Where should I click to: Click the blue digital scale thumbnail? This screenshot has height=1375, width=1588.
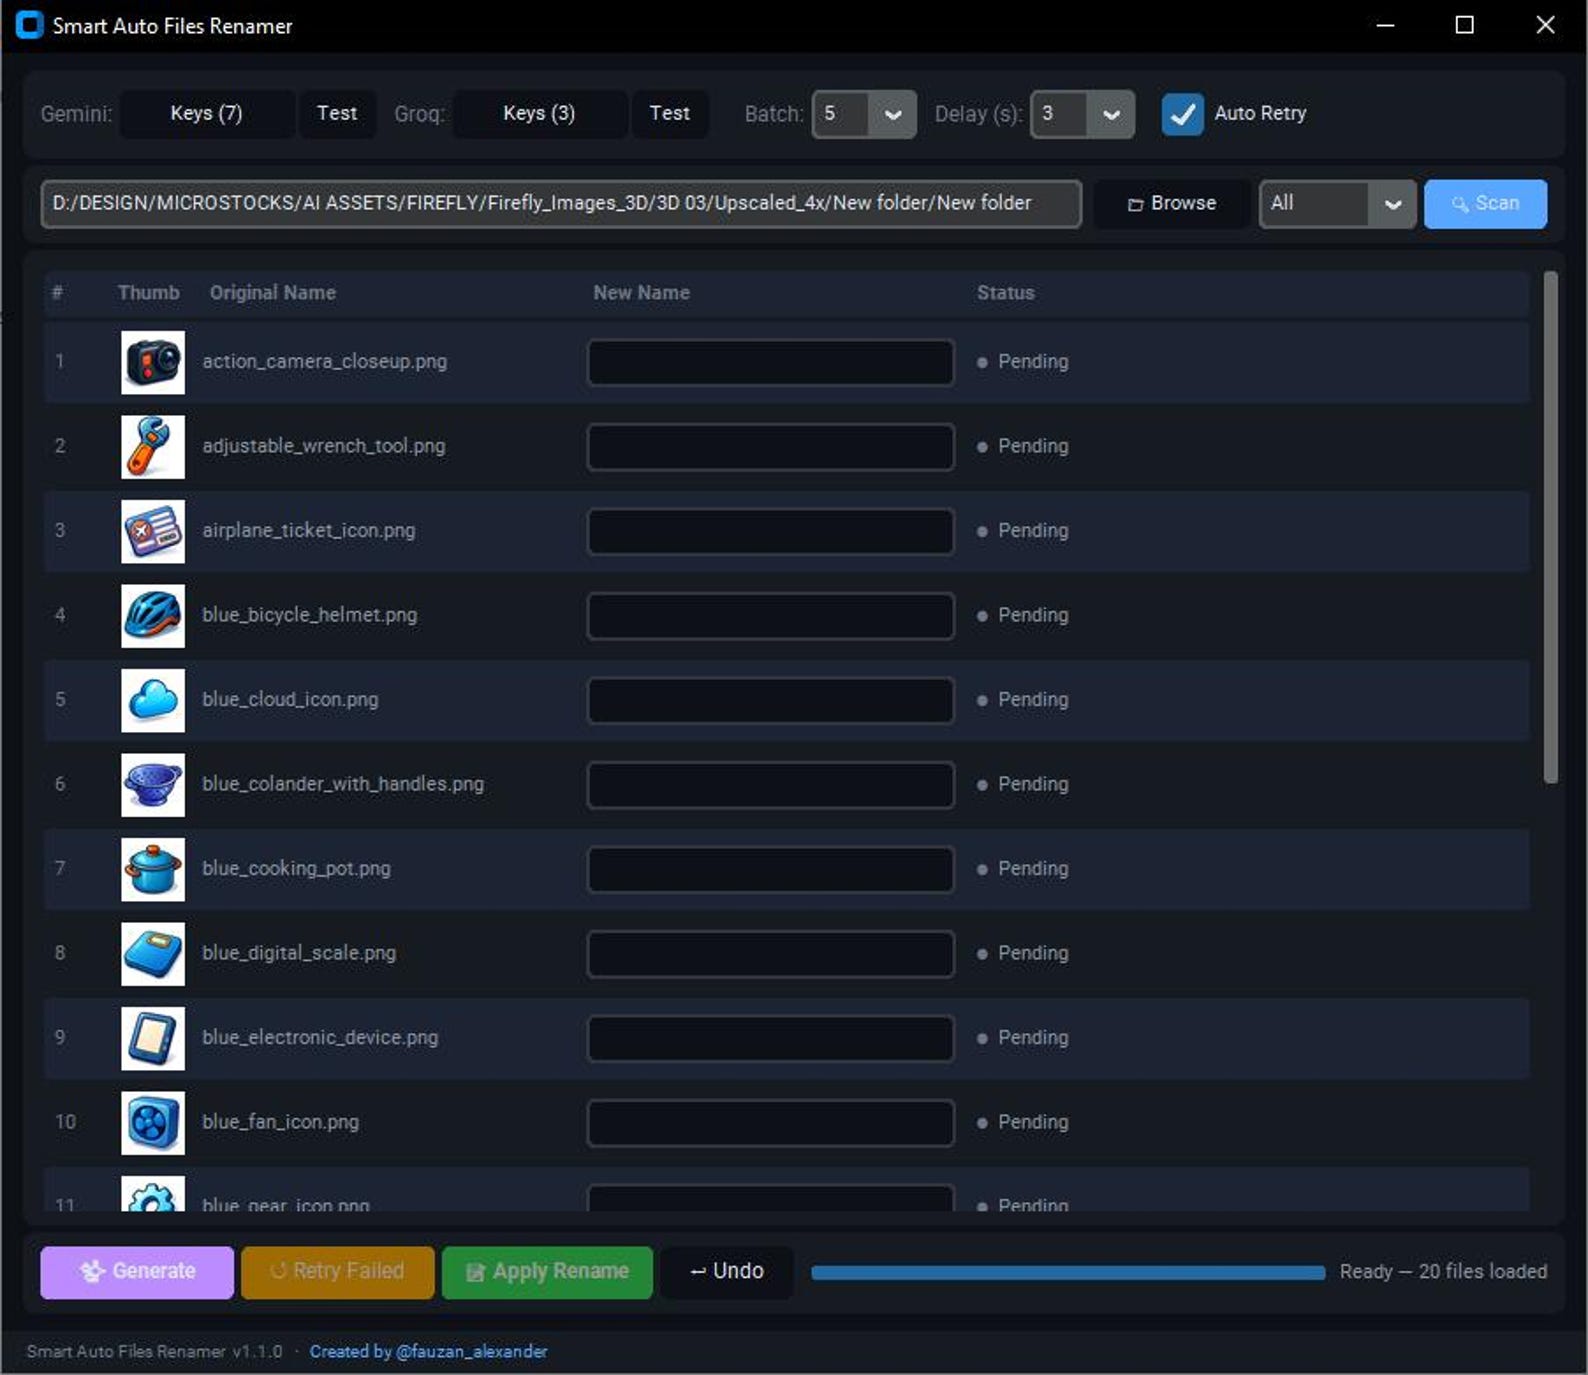153,954
